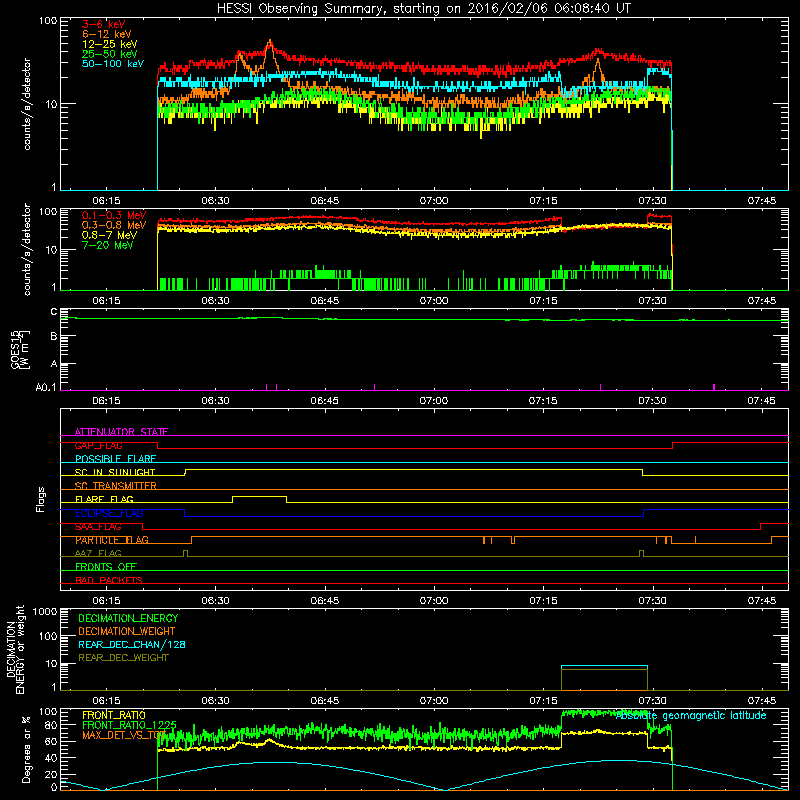The height and width of the screenshot is (800, 800).
Task: Click the HESSI Observing Summary plot title
Action: coord(423,9)
